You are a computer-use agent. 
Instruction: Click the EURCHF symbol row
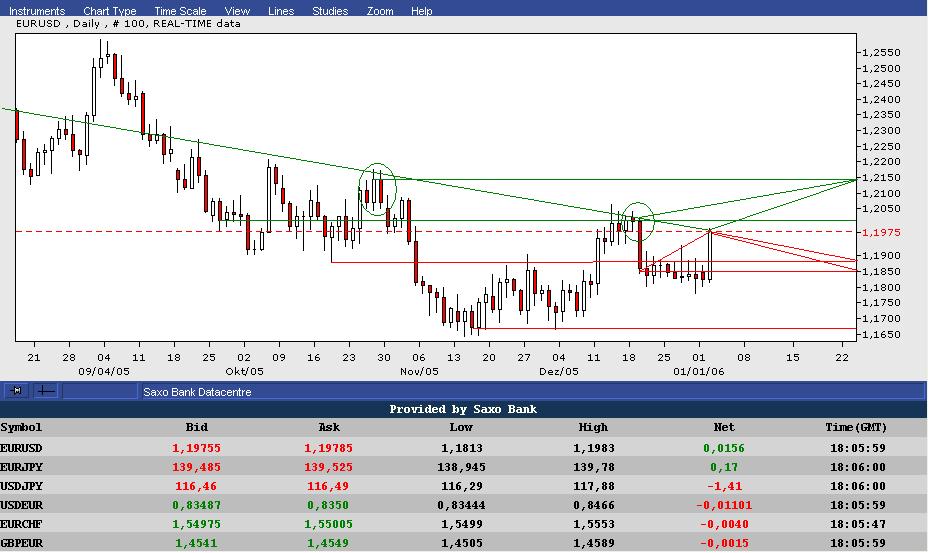(464, 524)
